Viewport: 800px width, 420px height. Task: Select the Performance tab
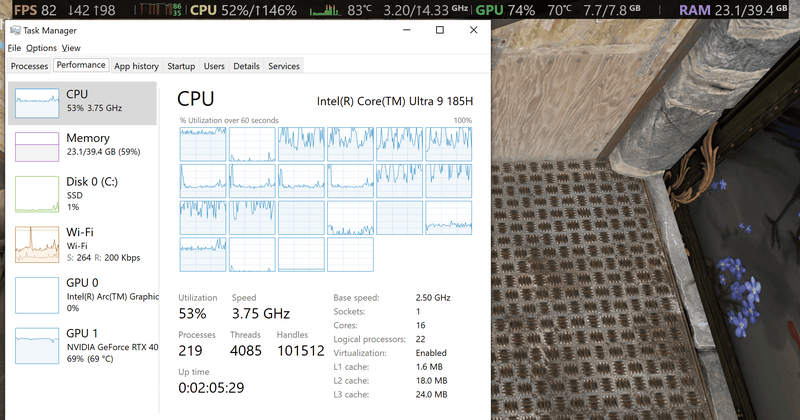[x=81, y=65]
